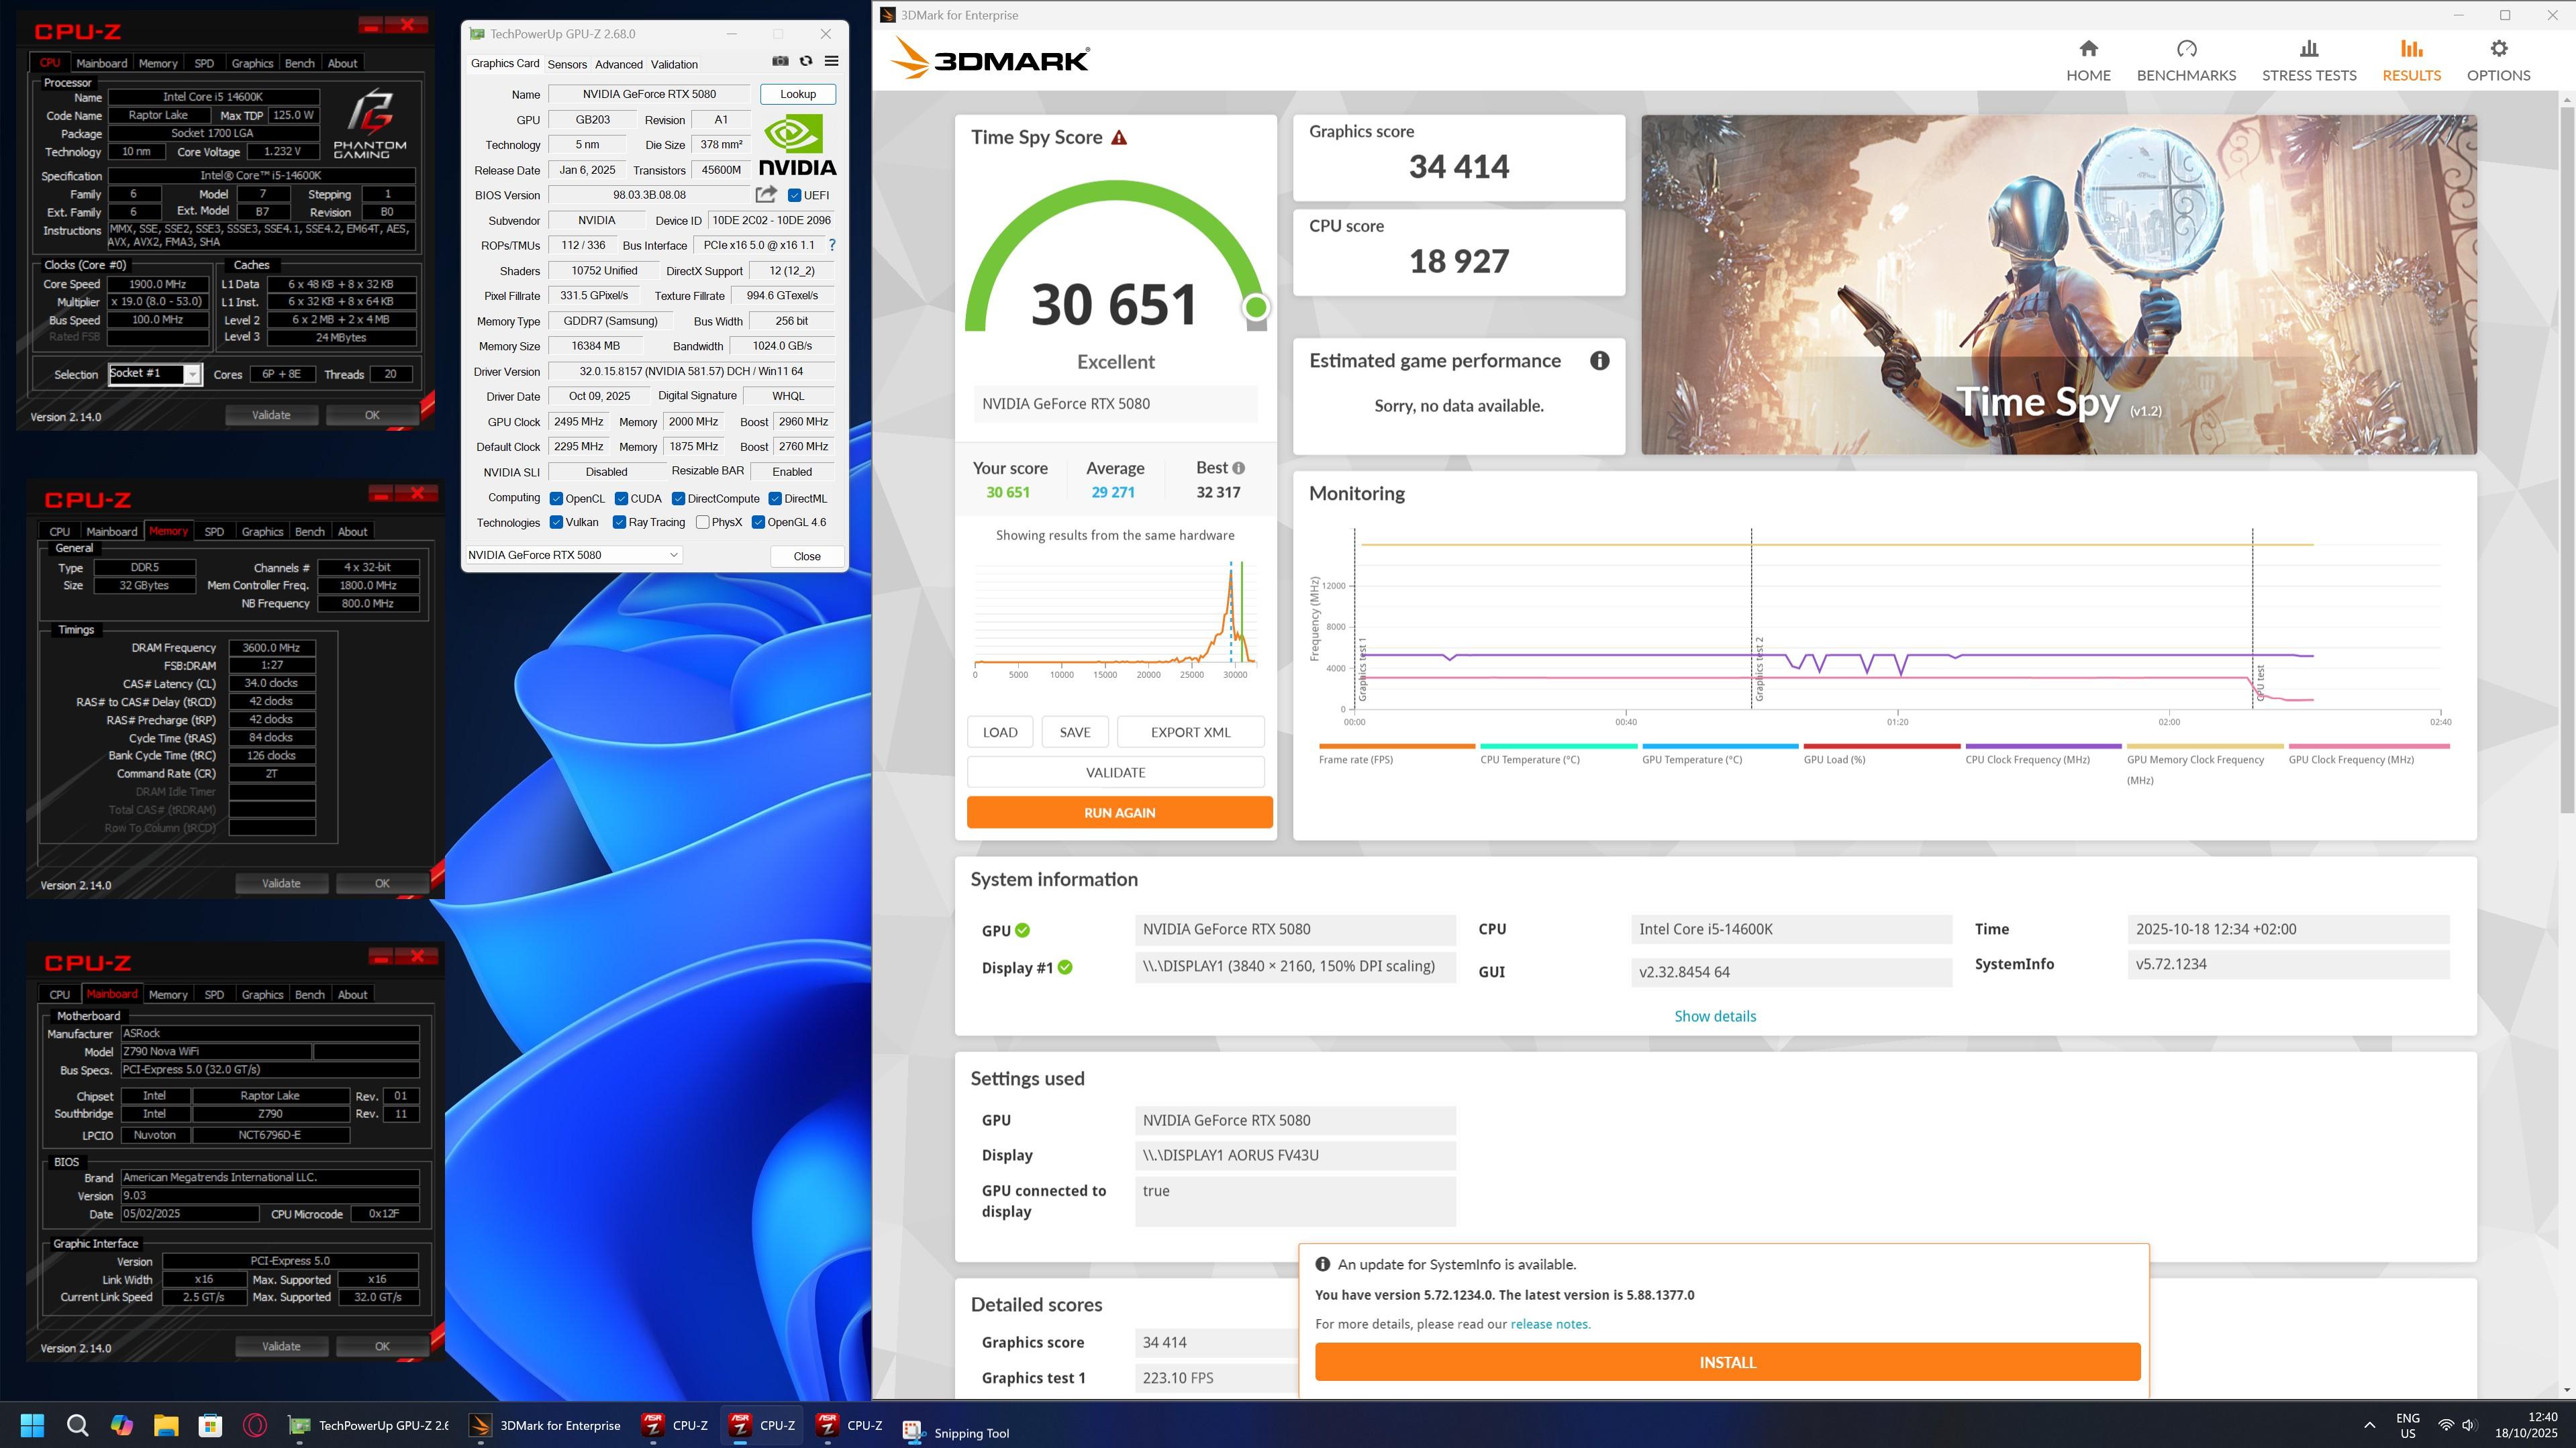
Task: Click the Show details link
Action: tap(1715, 1016)
